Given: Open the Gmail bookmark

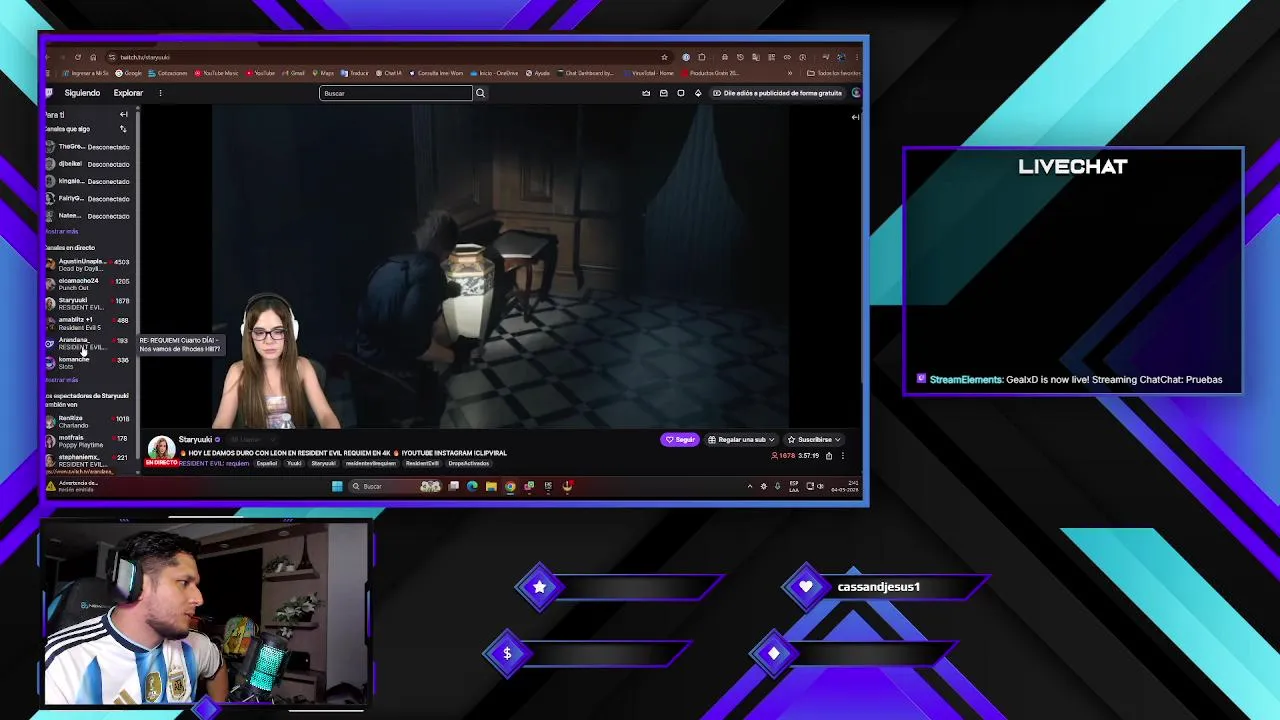Looking at the screenshot, I should pyautogui.click(x=294, y=73).
